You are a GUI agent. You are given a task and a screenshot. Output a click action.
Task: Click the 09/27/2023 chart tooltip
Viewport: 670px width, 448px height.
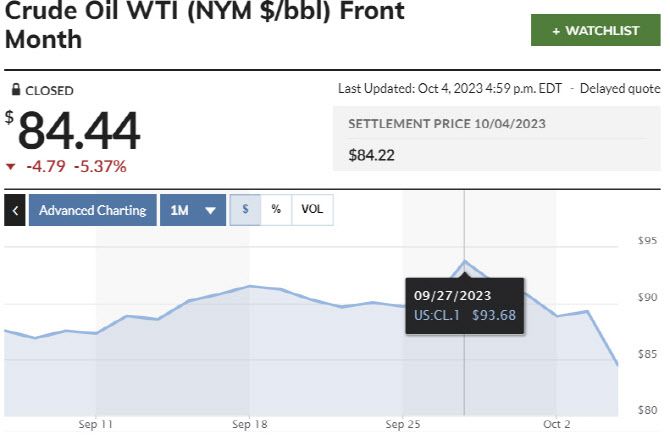(x=464, y=305)
